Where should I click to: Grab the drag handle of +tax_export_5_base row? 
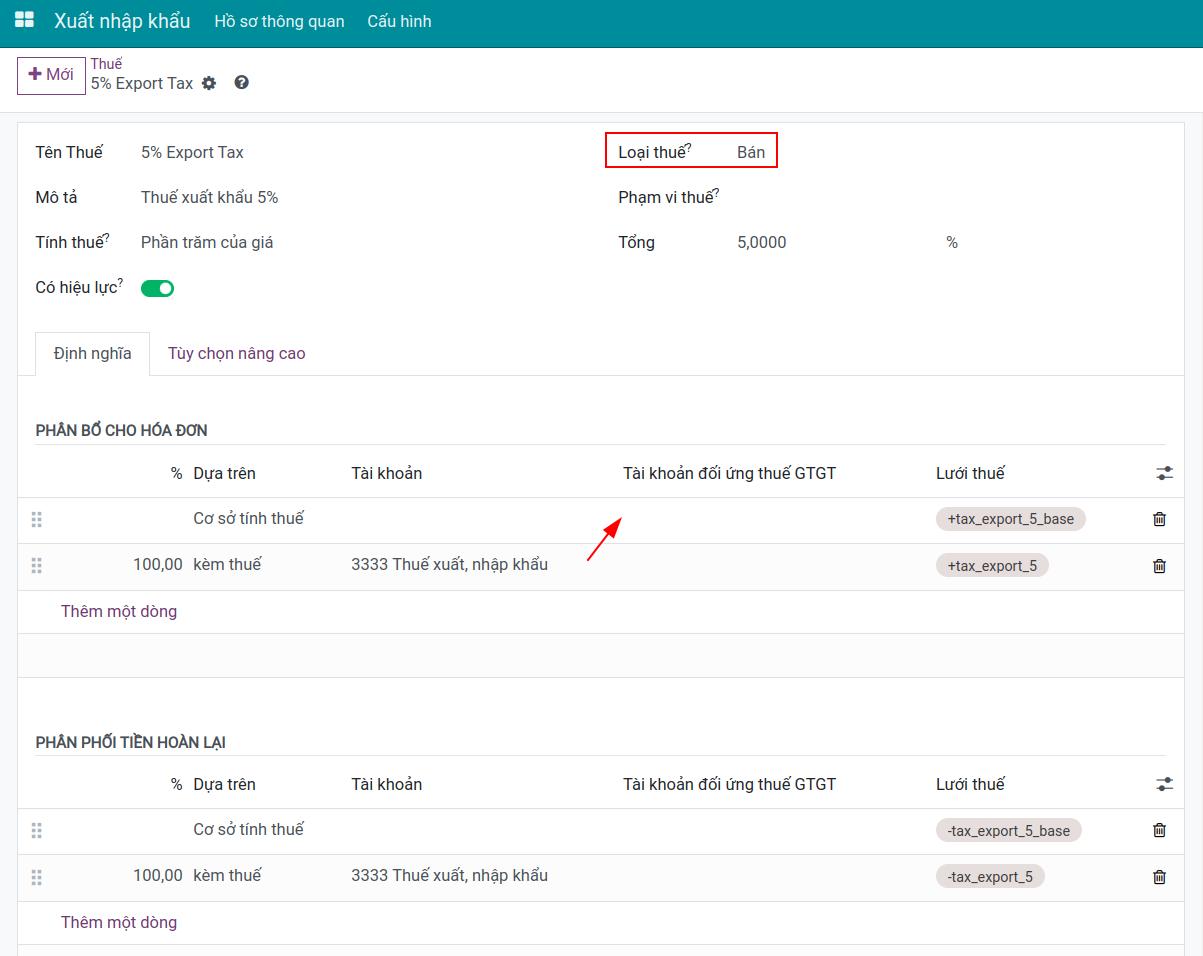tap(37, 519)
